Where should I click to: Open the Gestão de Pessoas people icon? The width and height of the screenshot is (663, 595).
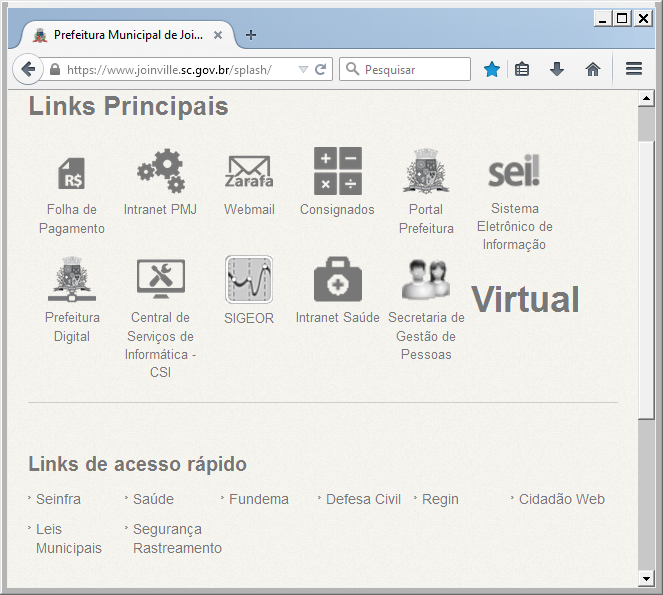coord(426,279)
